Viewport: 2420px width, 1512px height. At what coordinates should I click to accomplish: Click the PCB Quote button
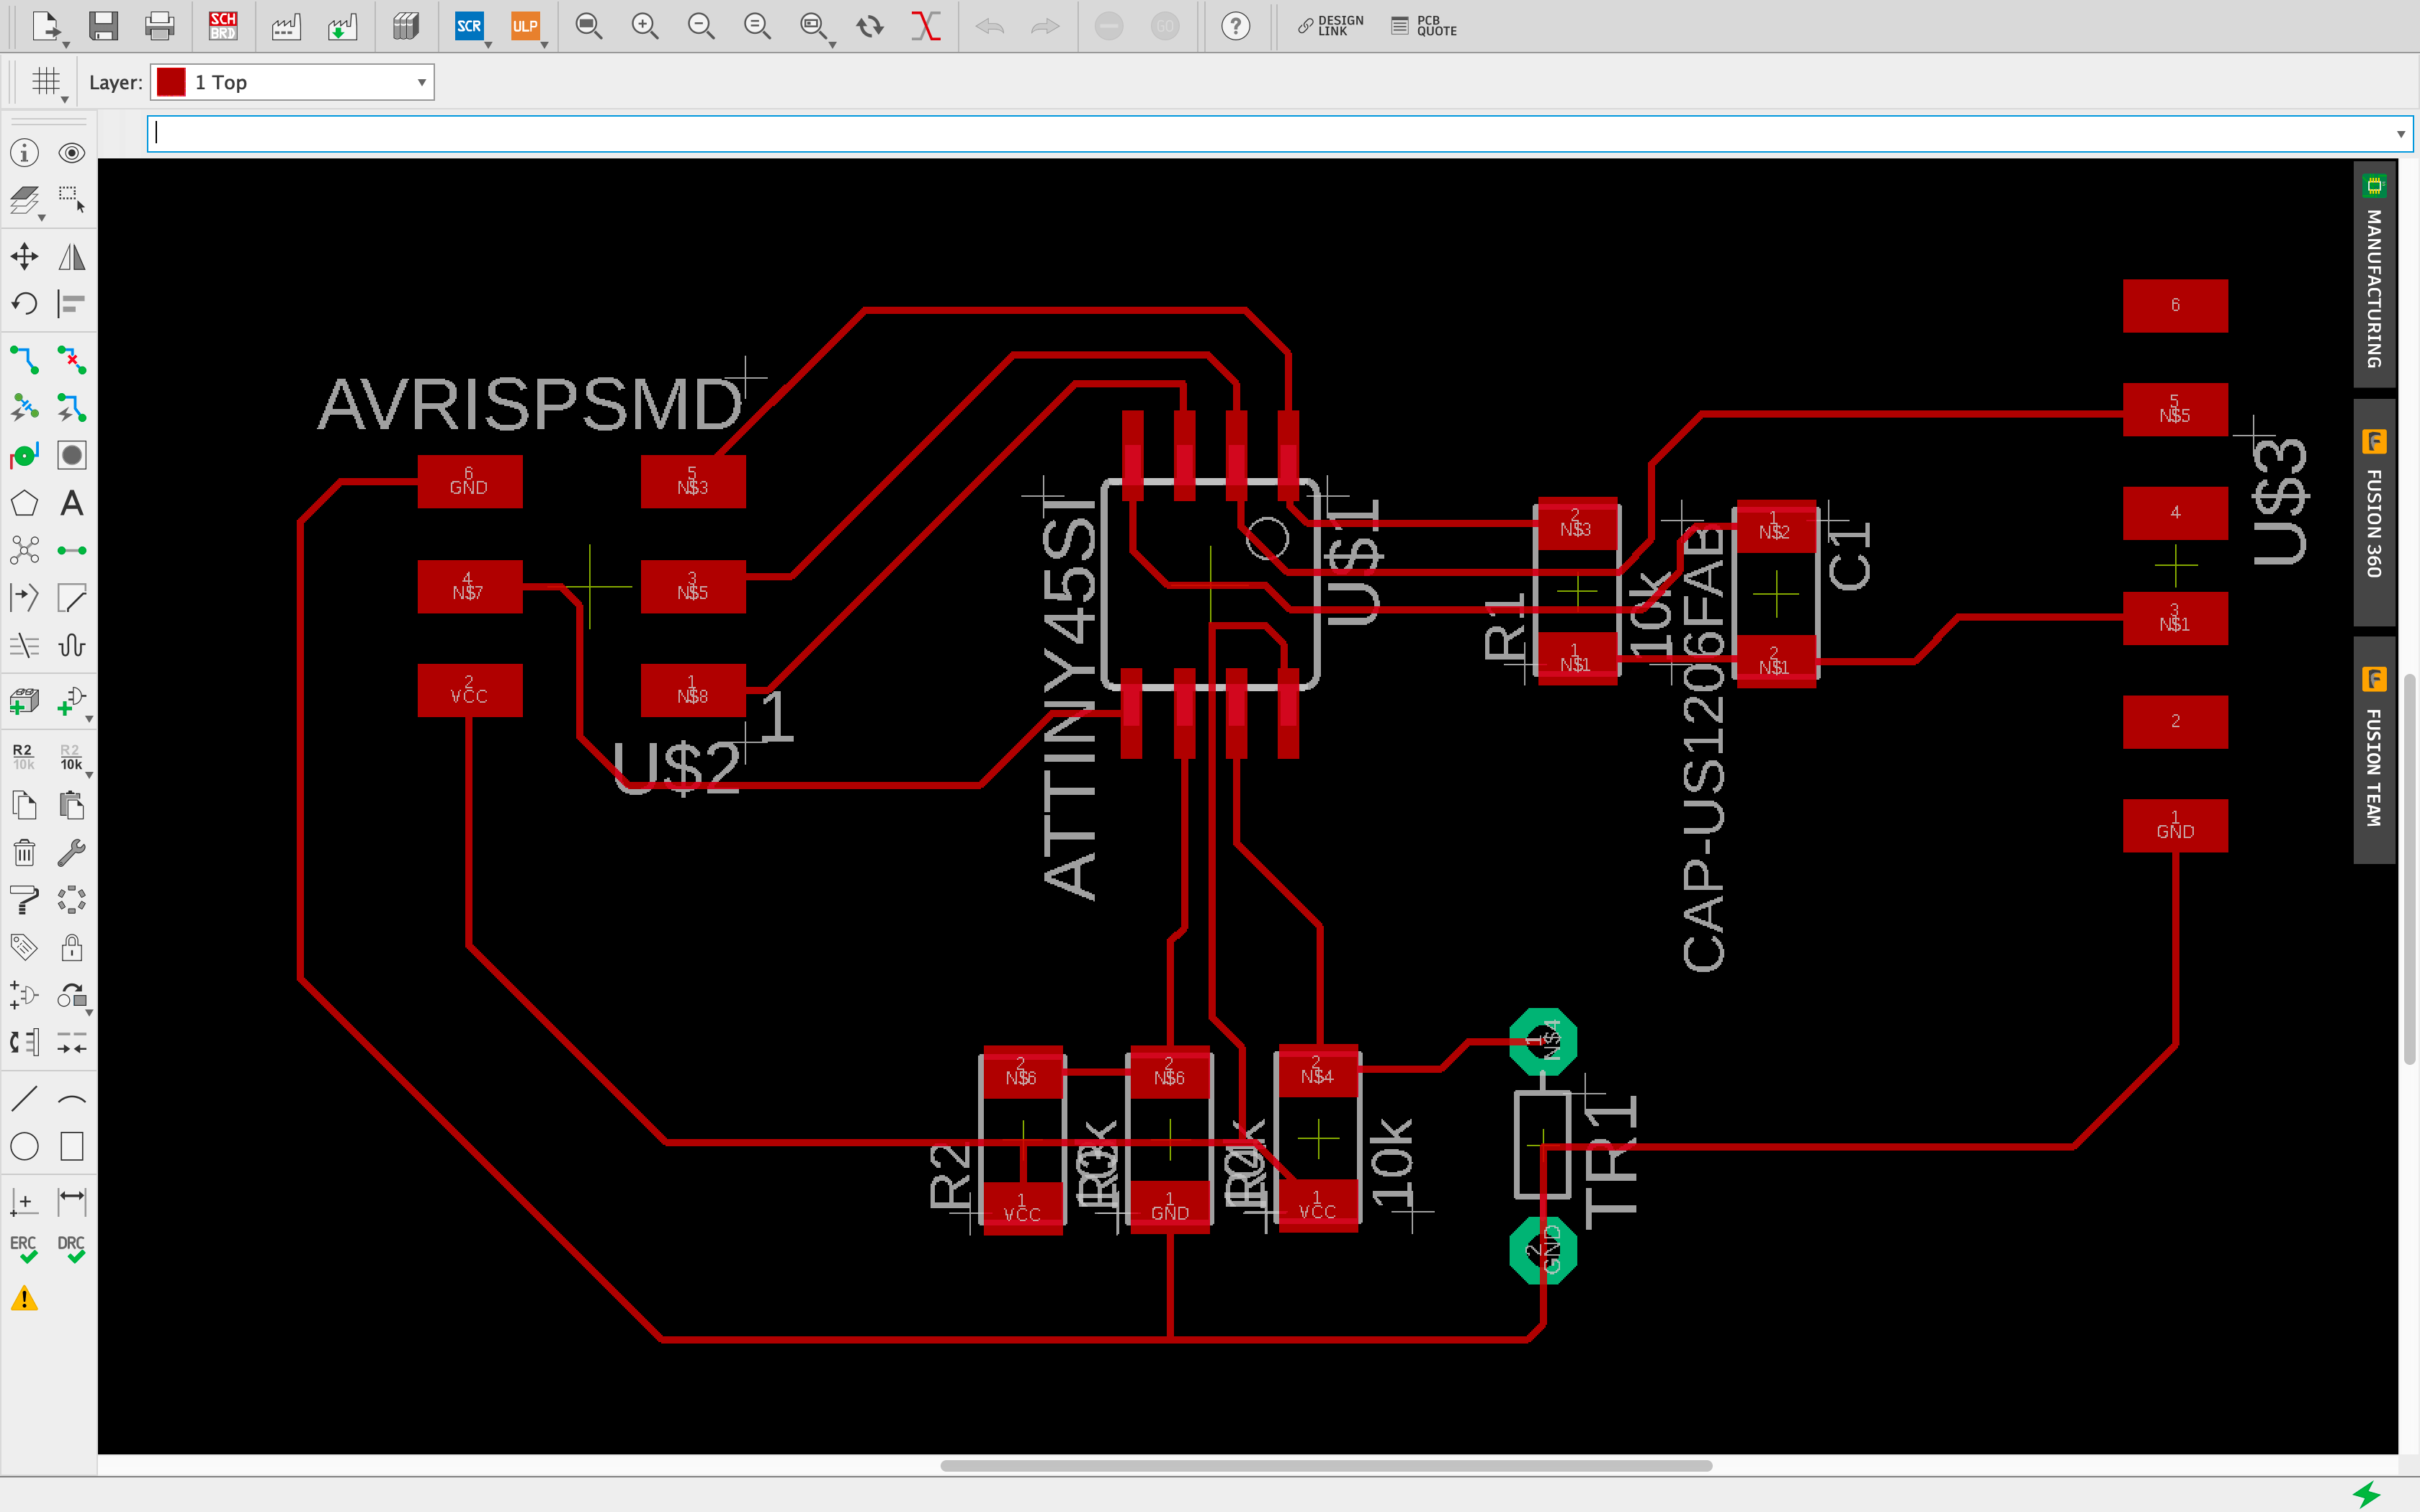(1424, 26)
